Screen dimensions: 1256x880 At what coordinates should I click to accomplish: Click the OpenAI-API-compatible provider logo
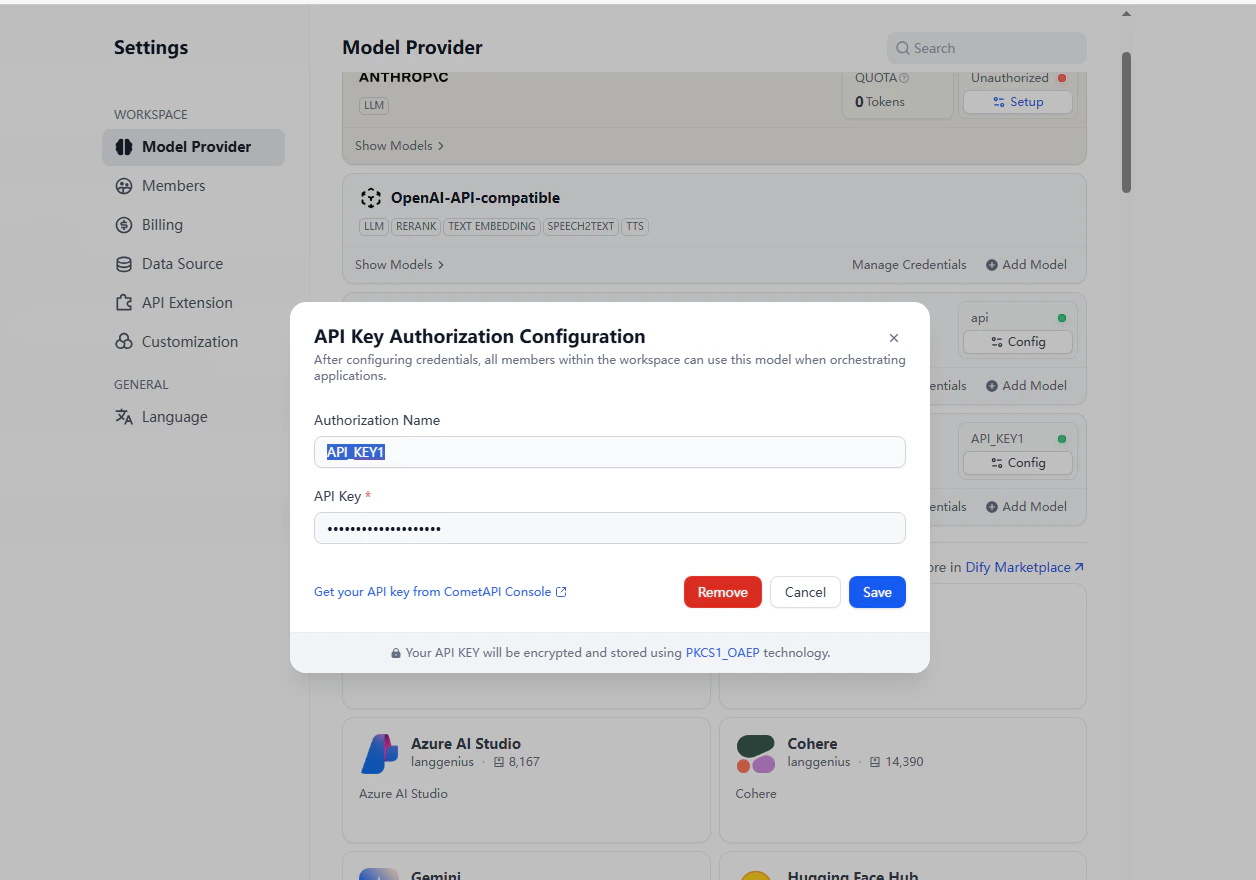point(371,197)
